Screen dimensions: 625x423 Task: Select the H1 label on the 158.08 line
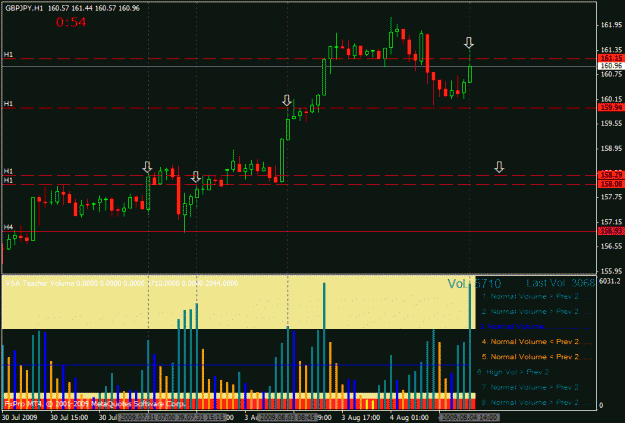point(8,180)
